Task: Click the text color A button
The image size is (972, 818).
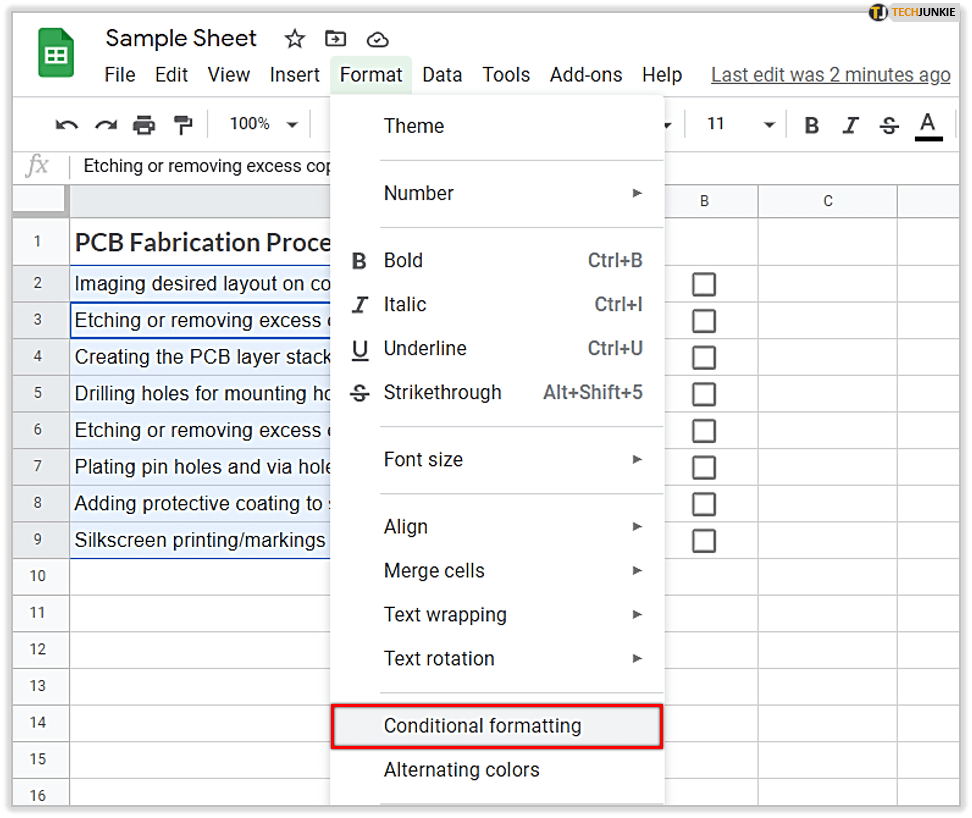Action: coord(928,125)
